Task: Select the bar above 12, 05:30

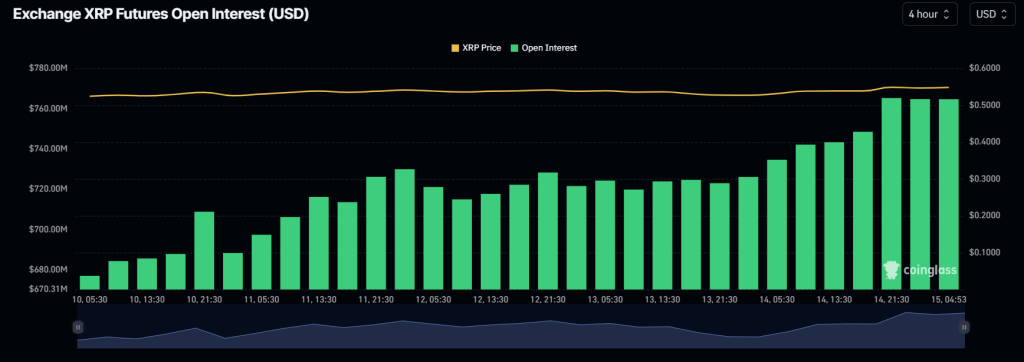Action: (x=433, y=238)
